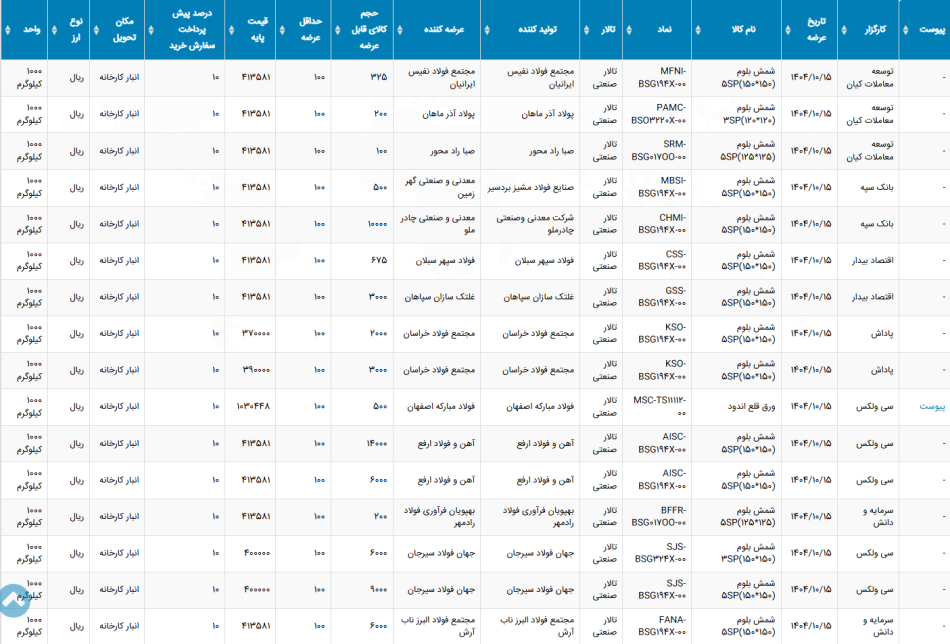Image resolution: width=950 pixels, height=644 pixels.
Task: Open the پیوست link in the MSC-TS11112 row
Action: point(932,407)
